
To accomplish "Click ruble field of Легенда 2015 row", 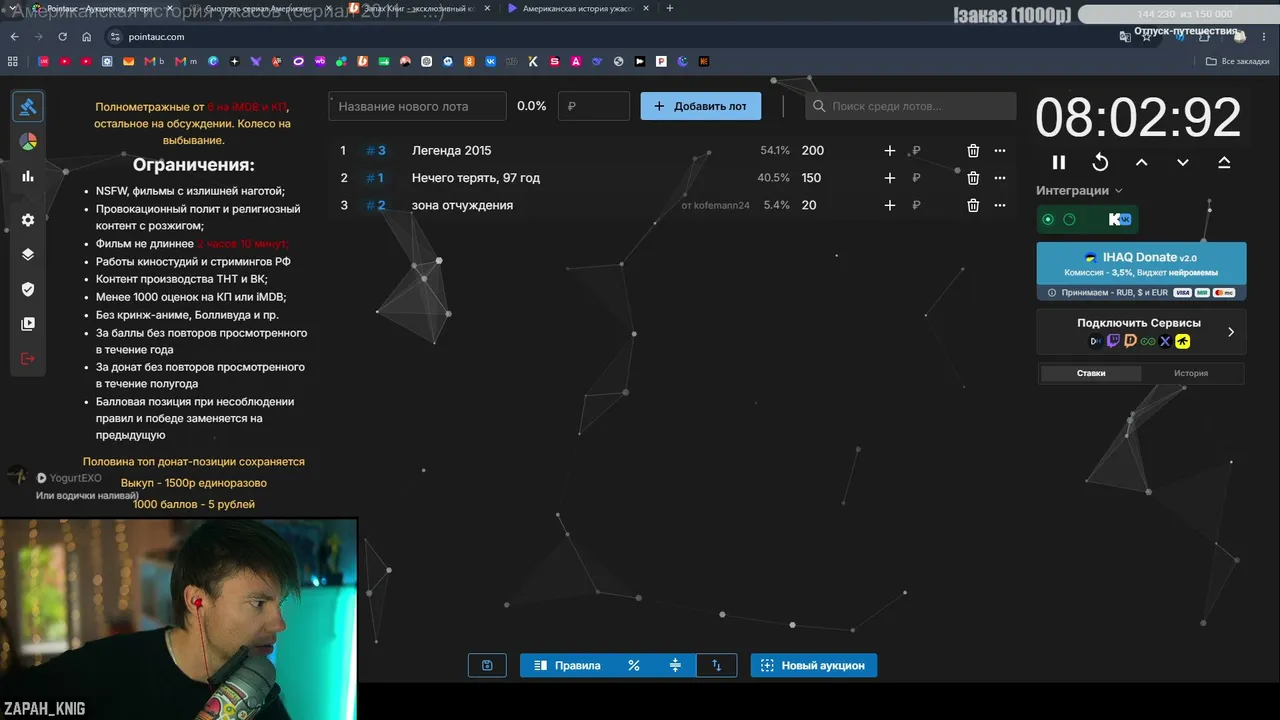I will click(930, 151).
